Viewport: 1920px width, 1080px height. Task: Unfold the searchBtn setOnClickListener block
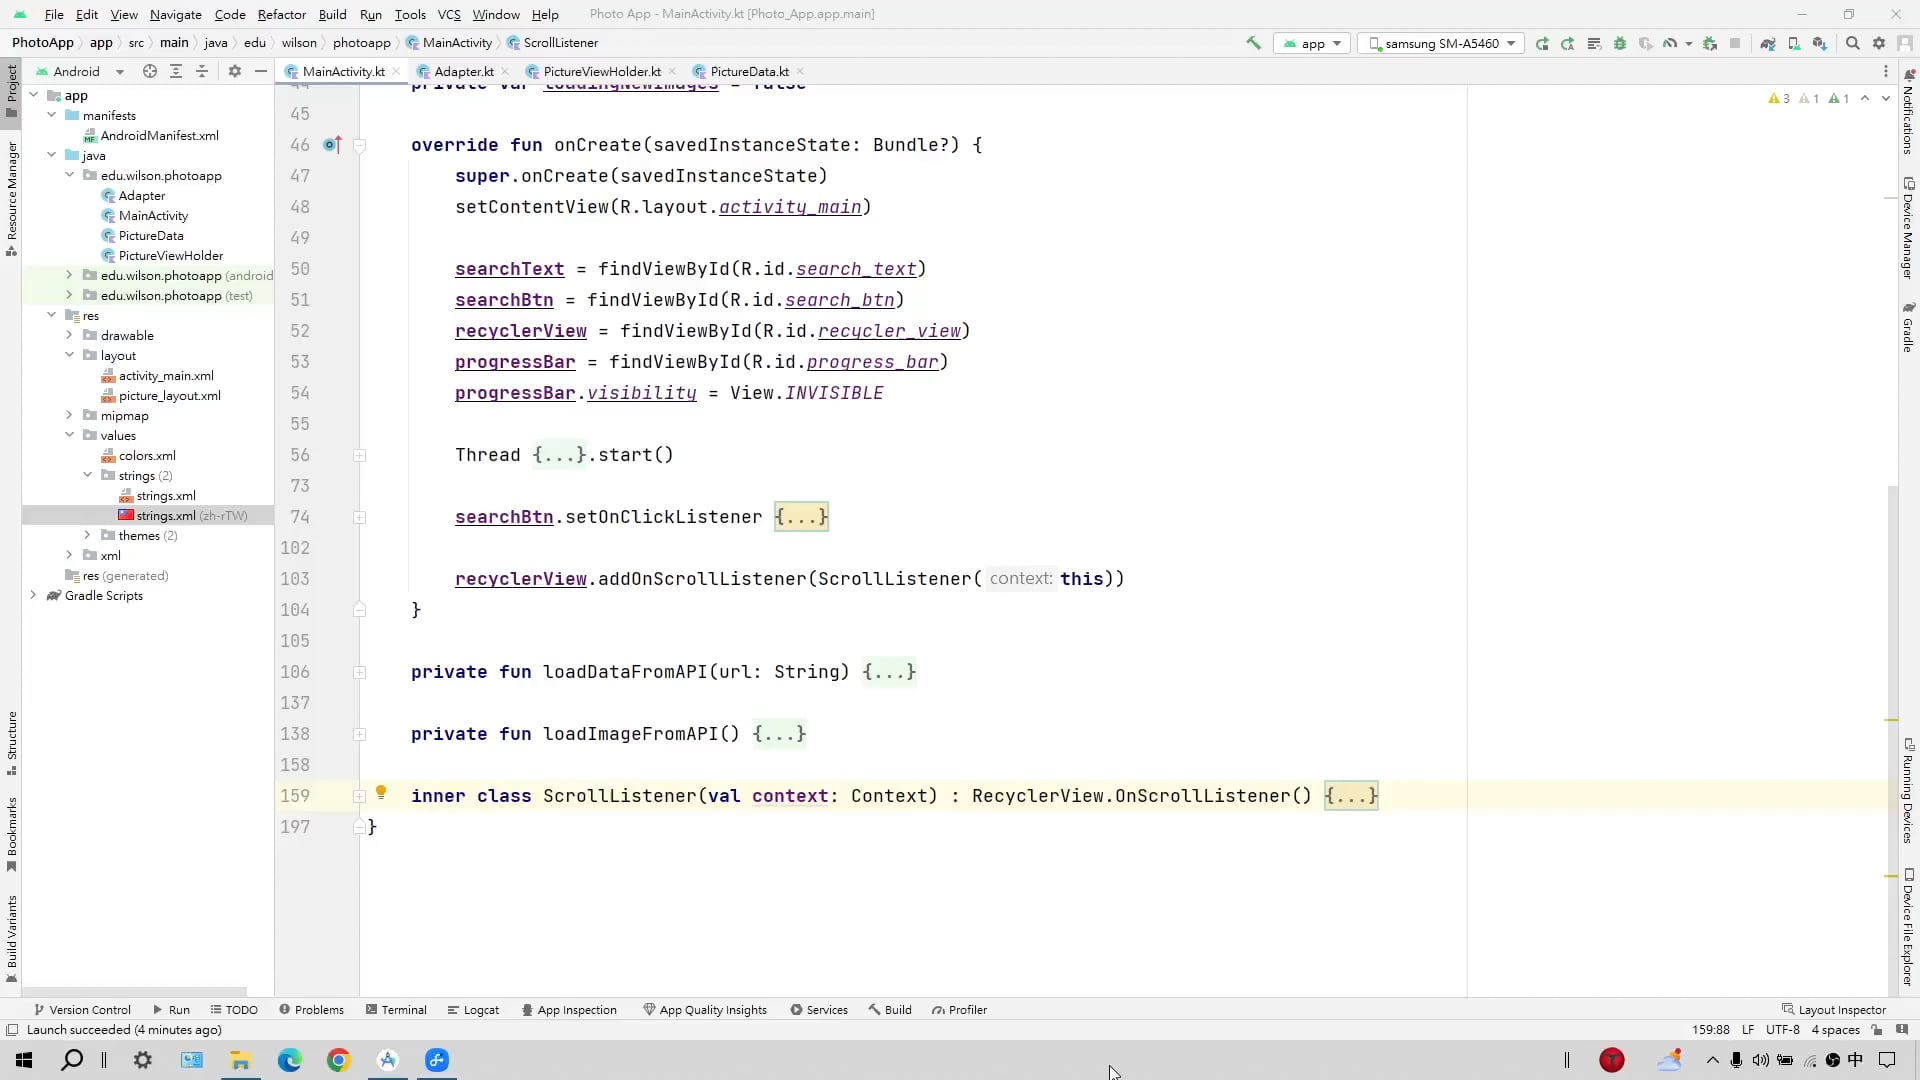click(x=359, y=518)
